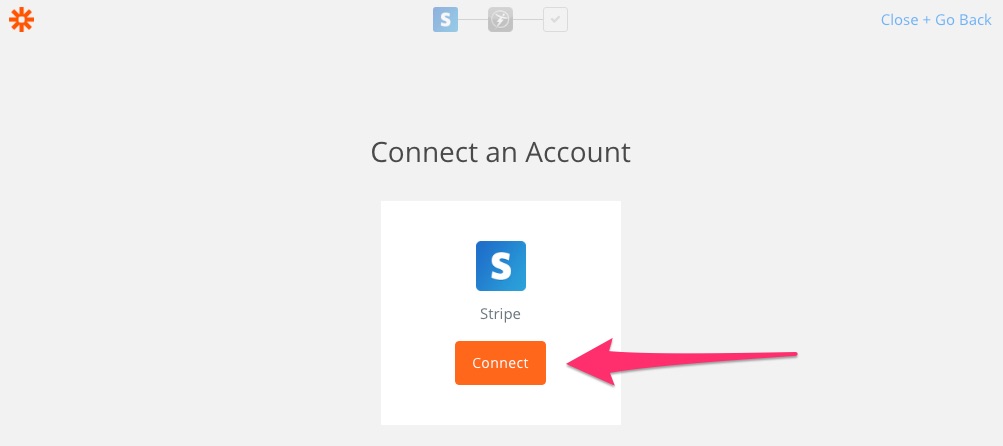Select the blue Stripe step icon in progress bar
The height and width of the screenshot is (446, 1003).
445,20
